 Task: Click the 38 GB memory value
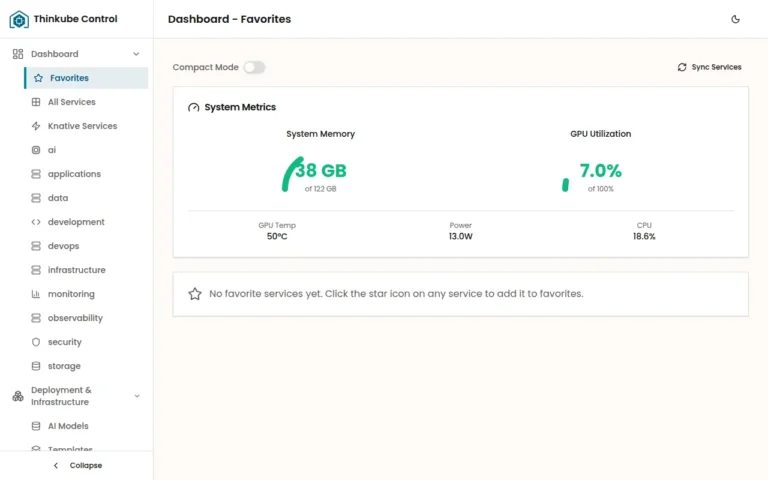[x=321, y=170]
